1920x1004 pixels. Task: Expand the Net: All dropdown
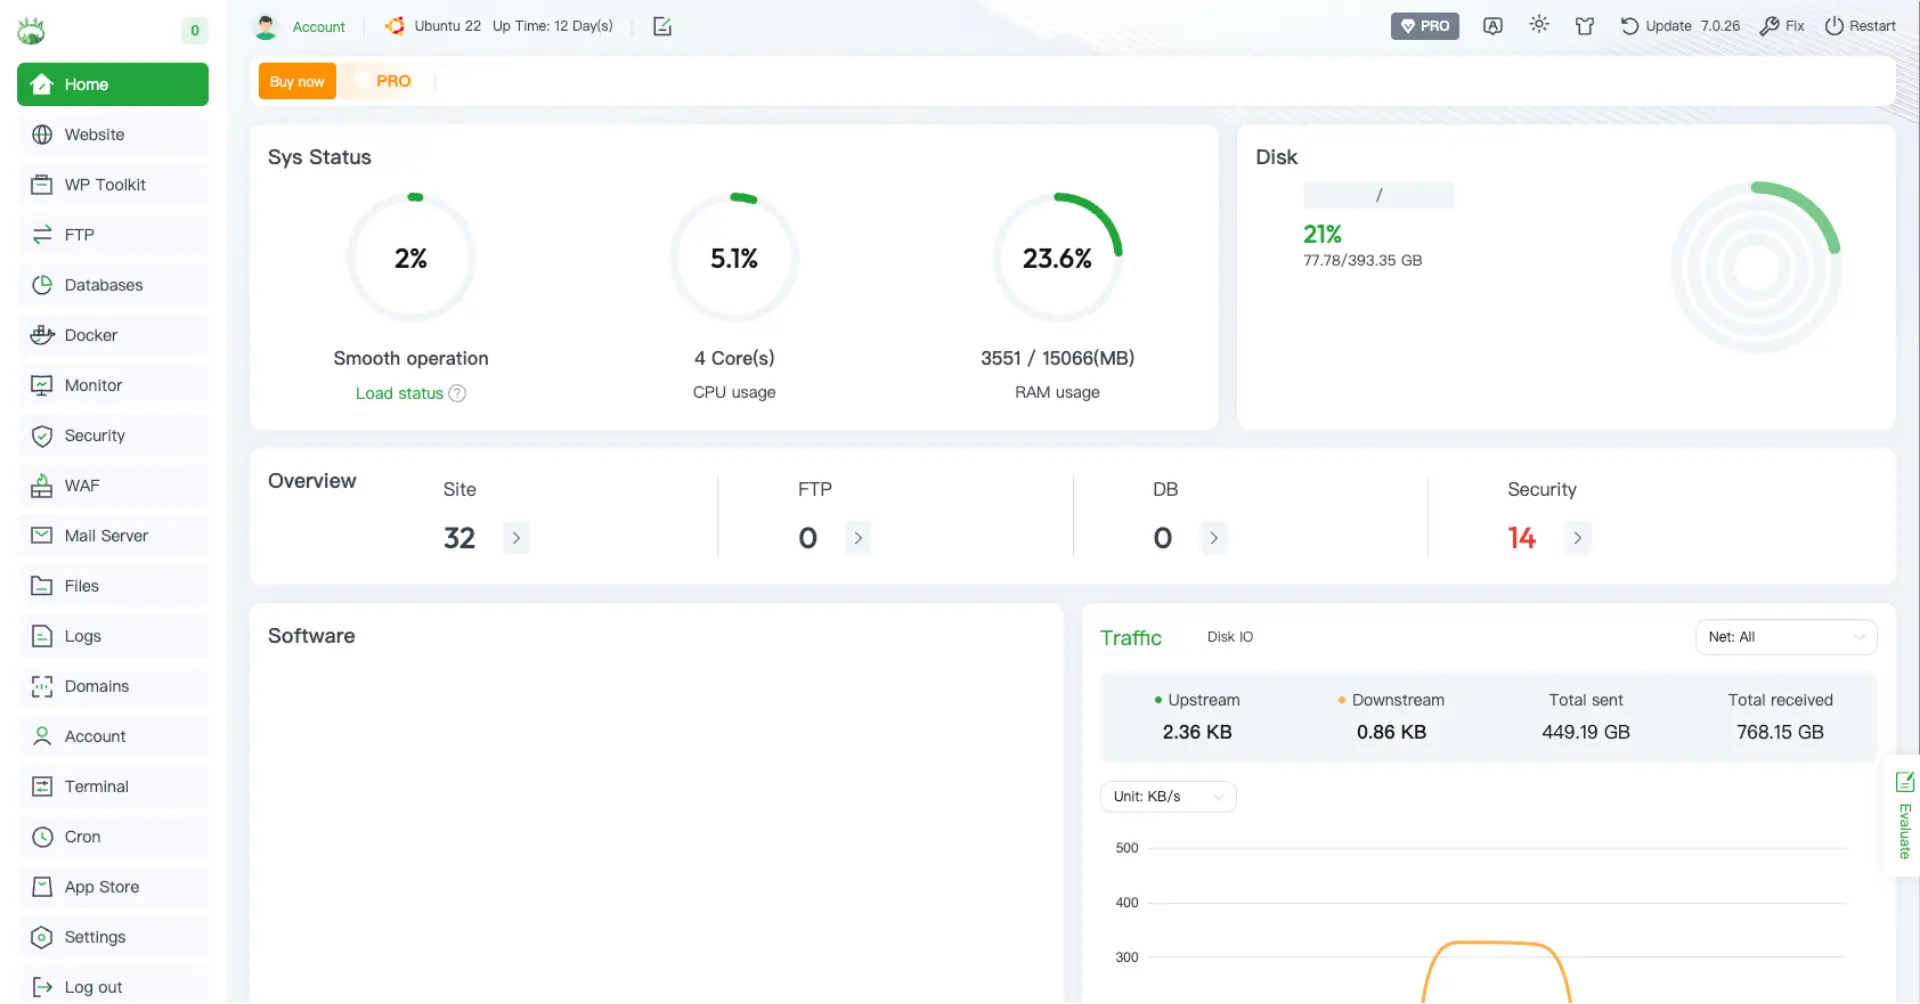pyautogui.click(x=1785, y=637)
